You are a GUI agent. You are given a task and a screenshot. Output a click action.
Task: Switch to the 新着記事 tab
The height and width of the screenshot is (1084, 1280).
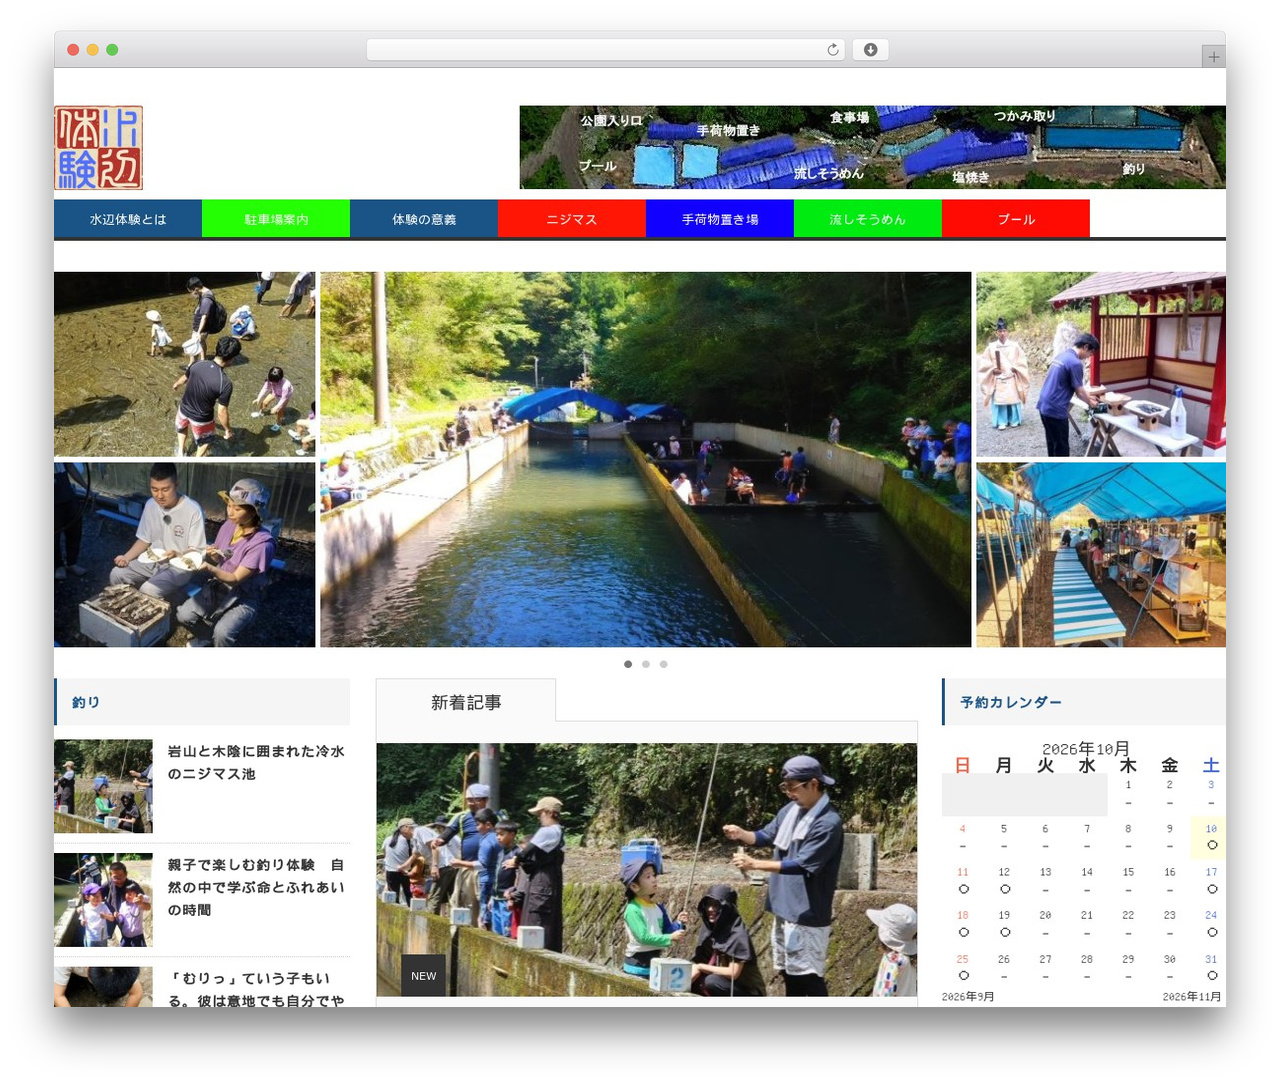point(466,702)
